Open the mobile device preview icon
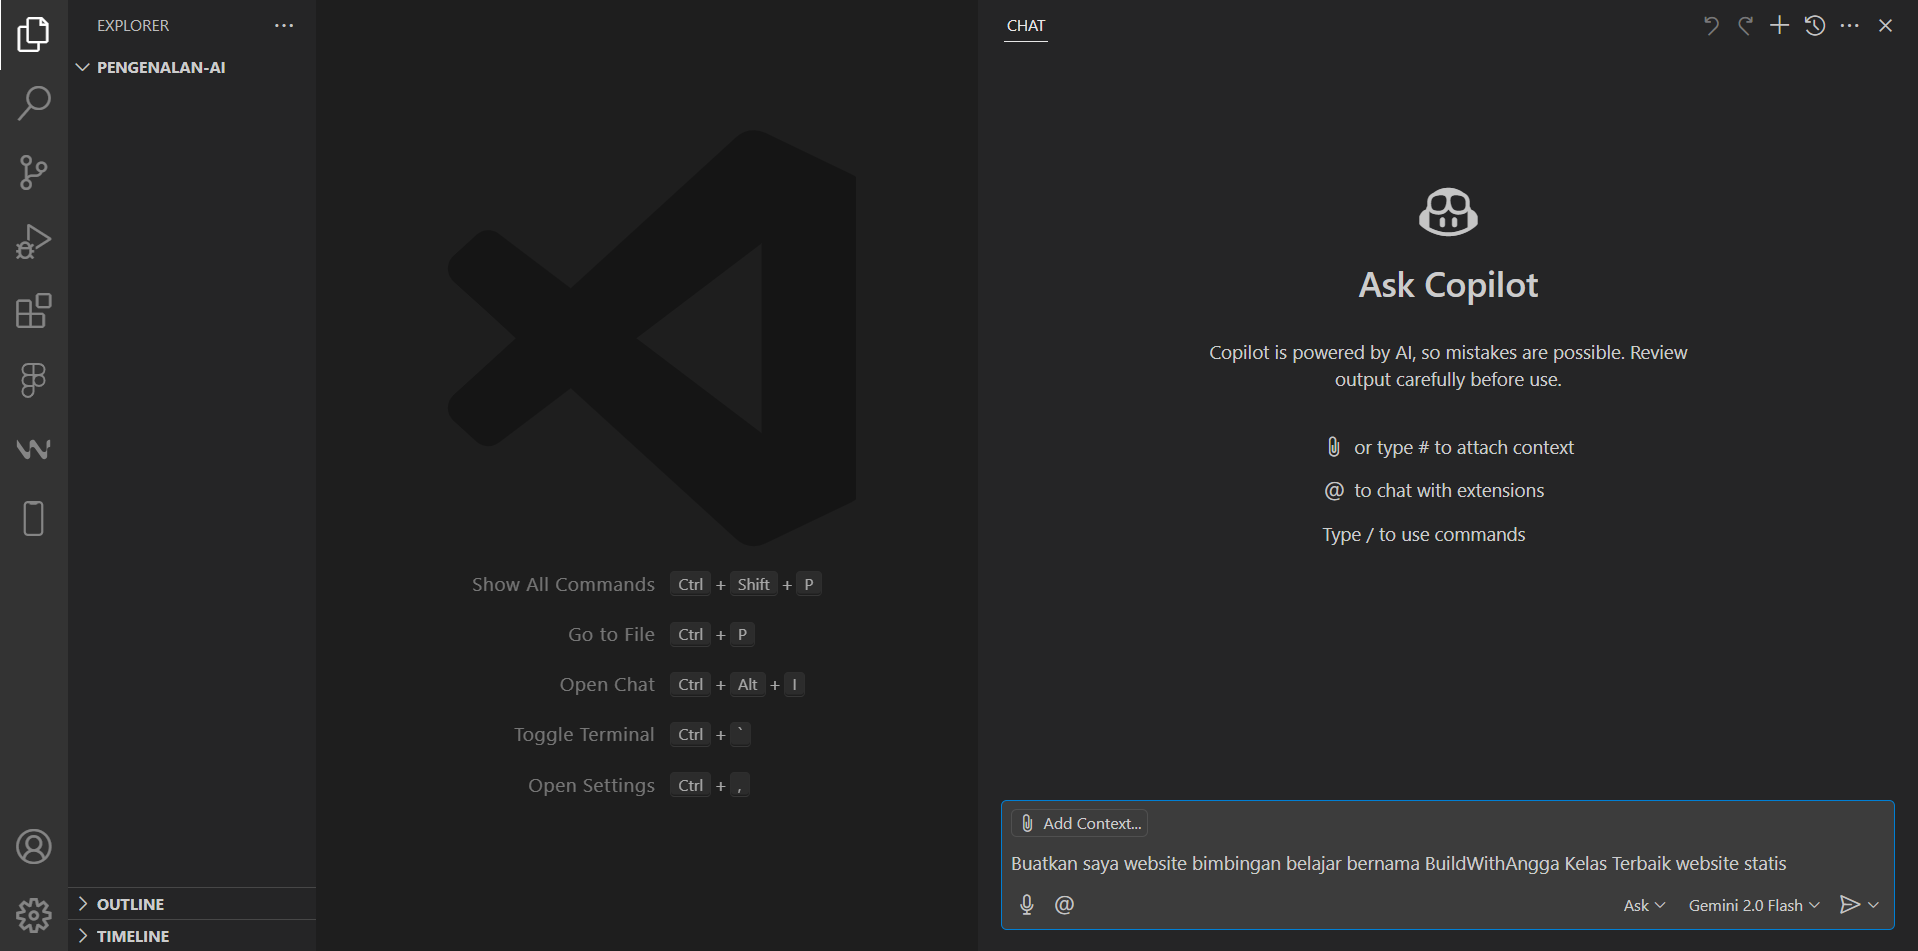 pos(34,519)
